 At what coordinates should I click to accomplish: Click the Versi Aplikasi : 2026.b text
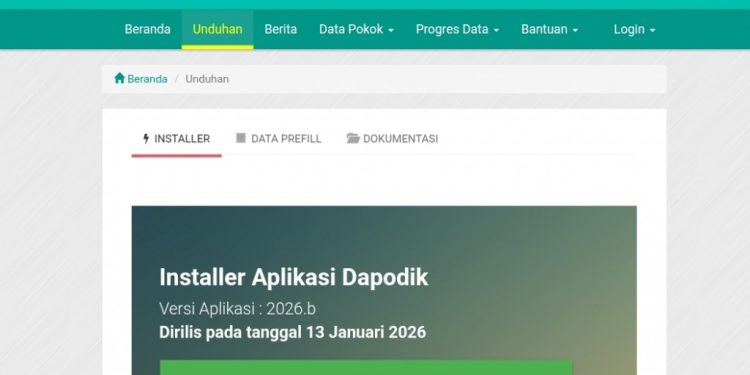(x=237, y=309)
